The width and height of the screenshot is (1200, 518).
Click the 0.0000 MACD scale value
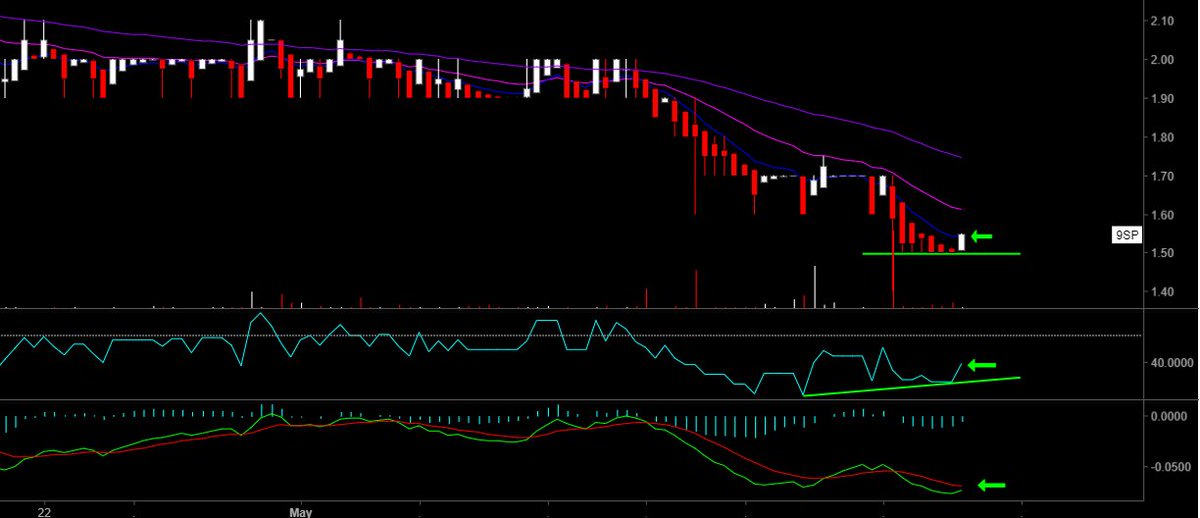[x=1171, y=416]
